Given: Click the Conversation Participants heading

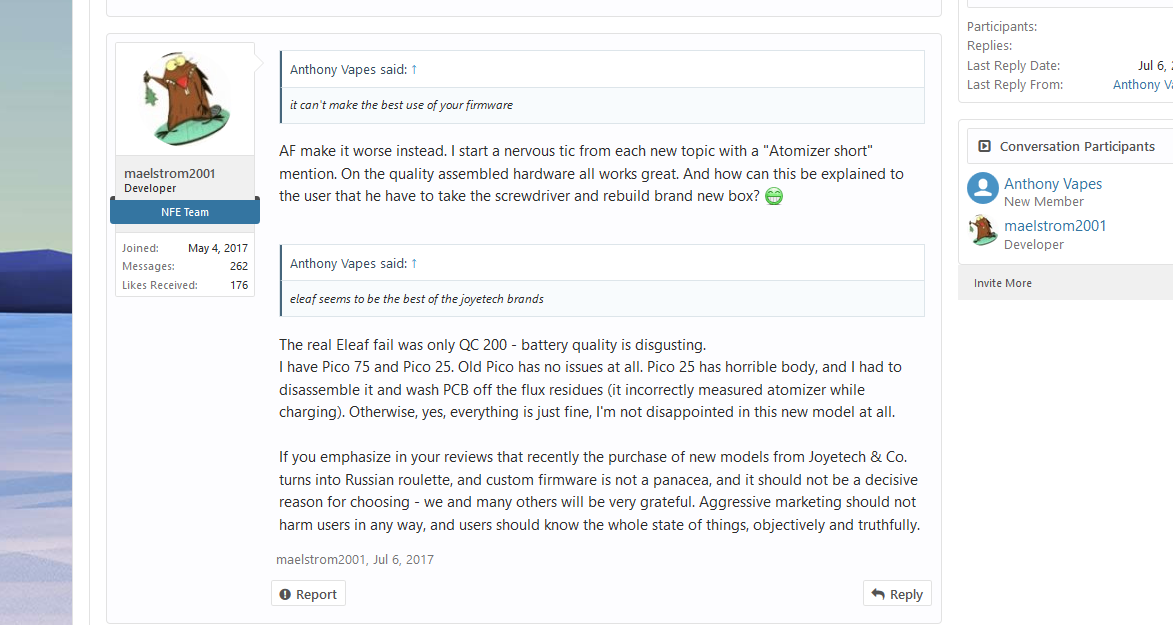Looking at the screenshot, I should (1077, 146).
